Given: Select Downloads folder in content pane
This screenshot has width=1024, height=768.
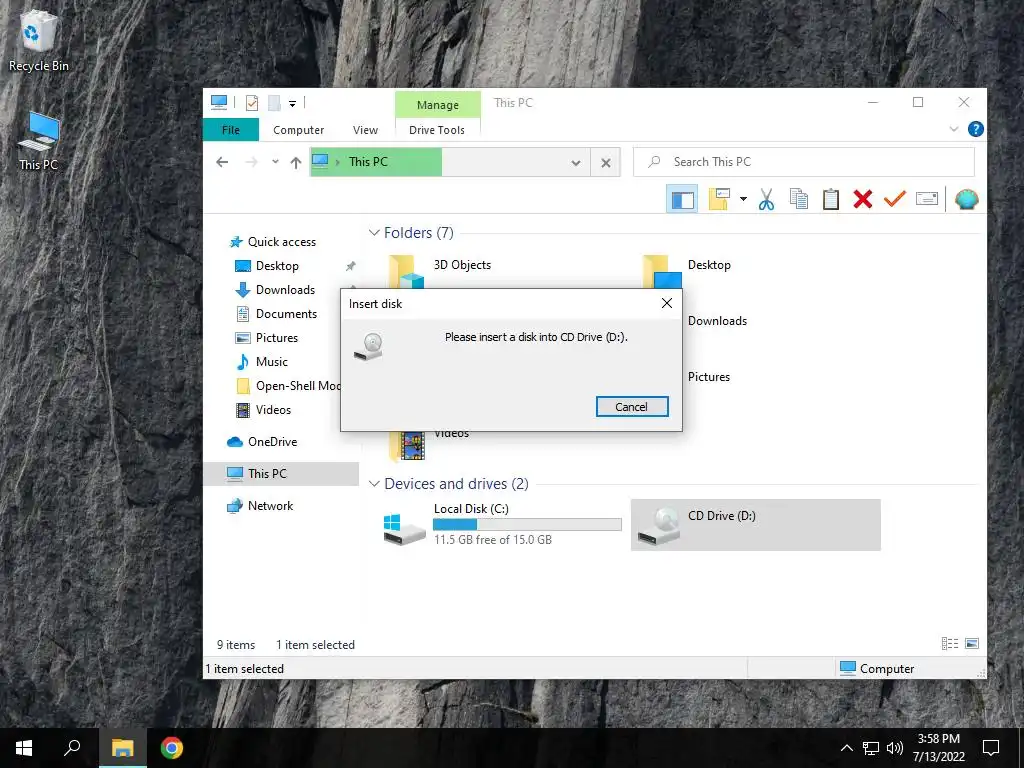Looking at the screenshot, I should pos(717,321).
